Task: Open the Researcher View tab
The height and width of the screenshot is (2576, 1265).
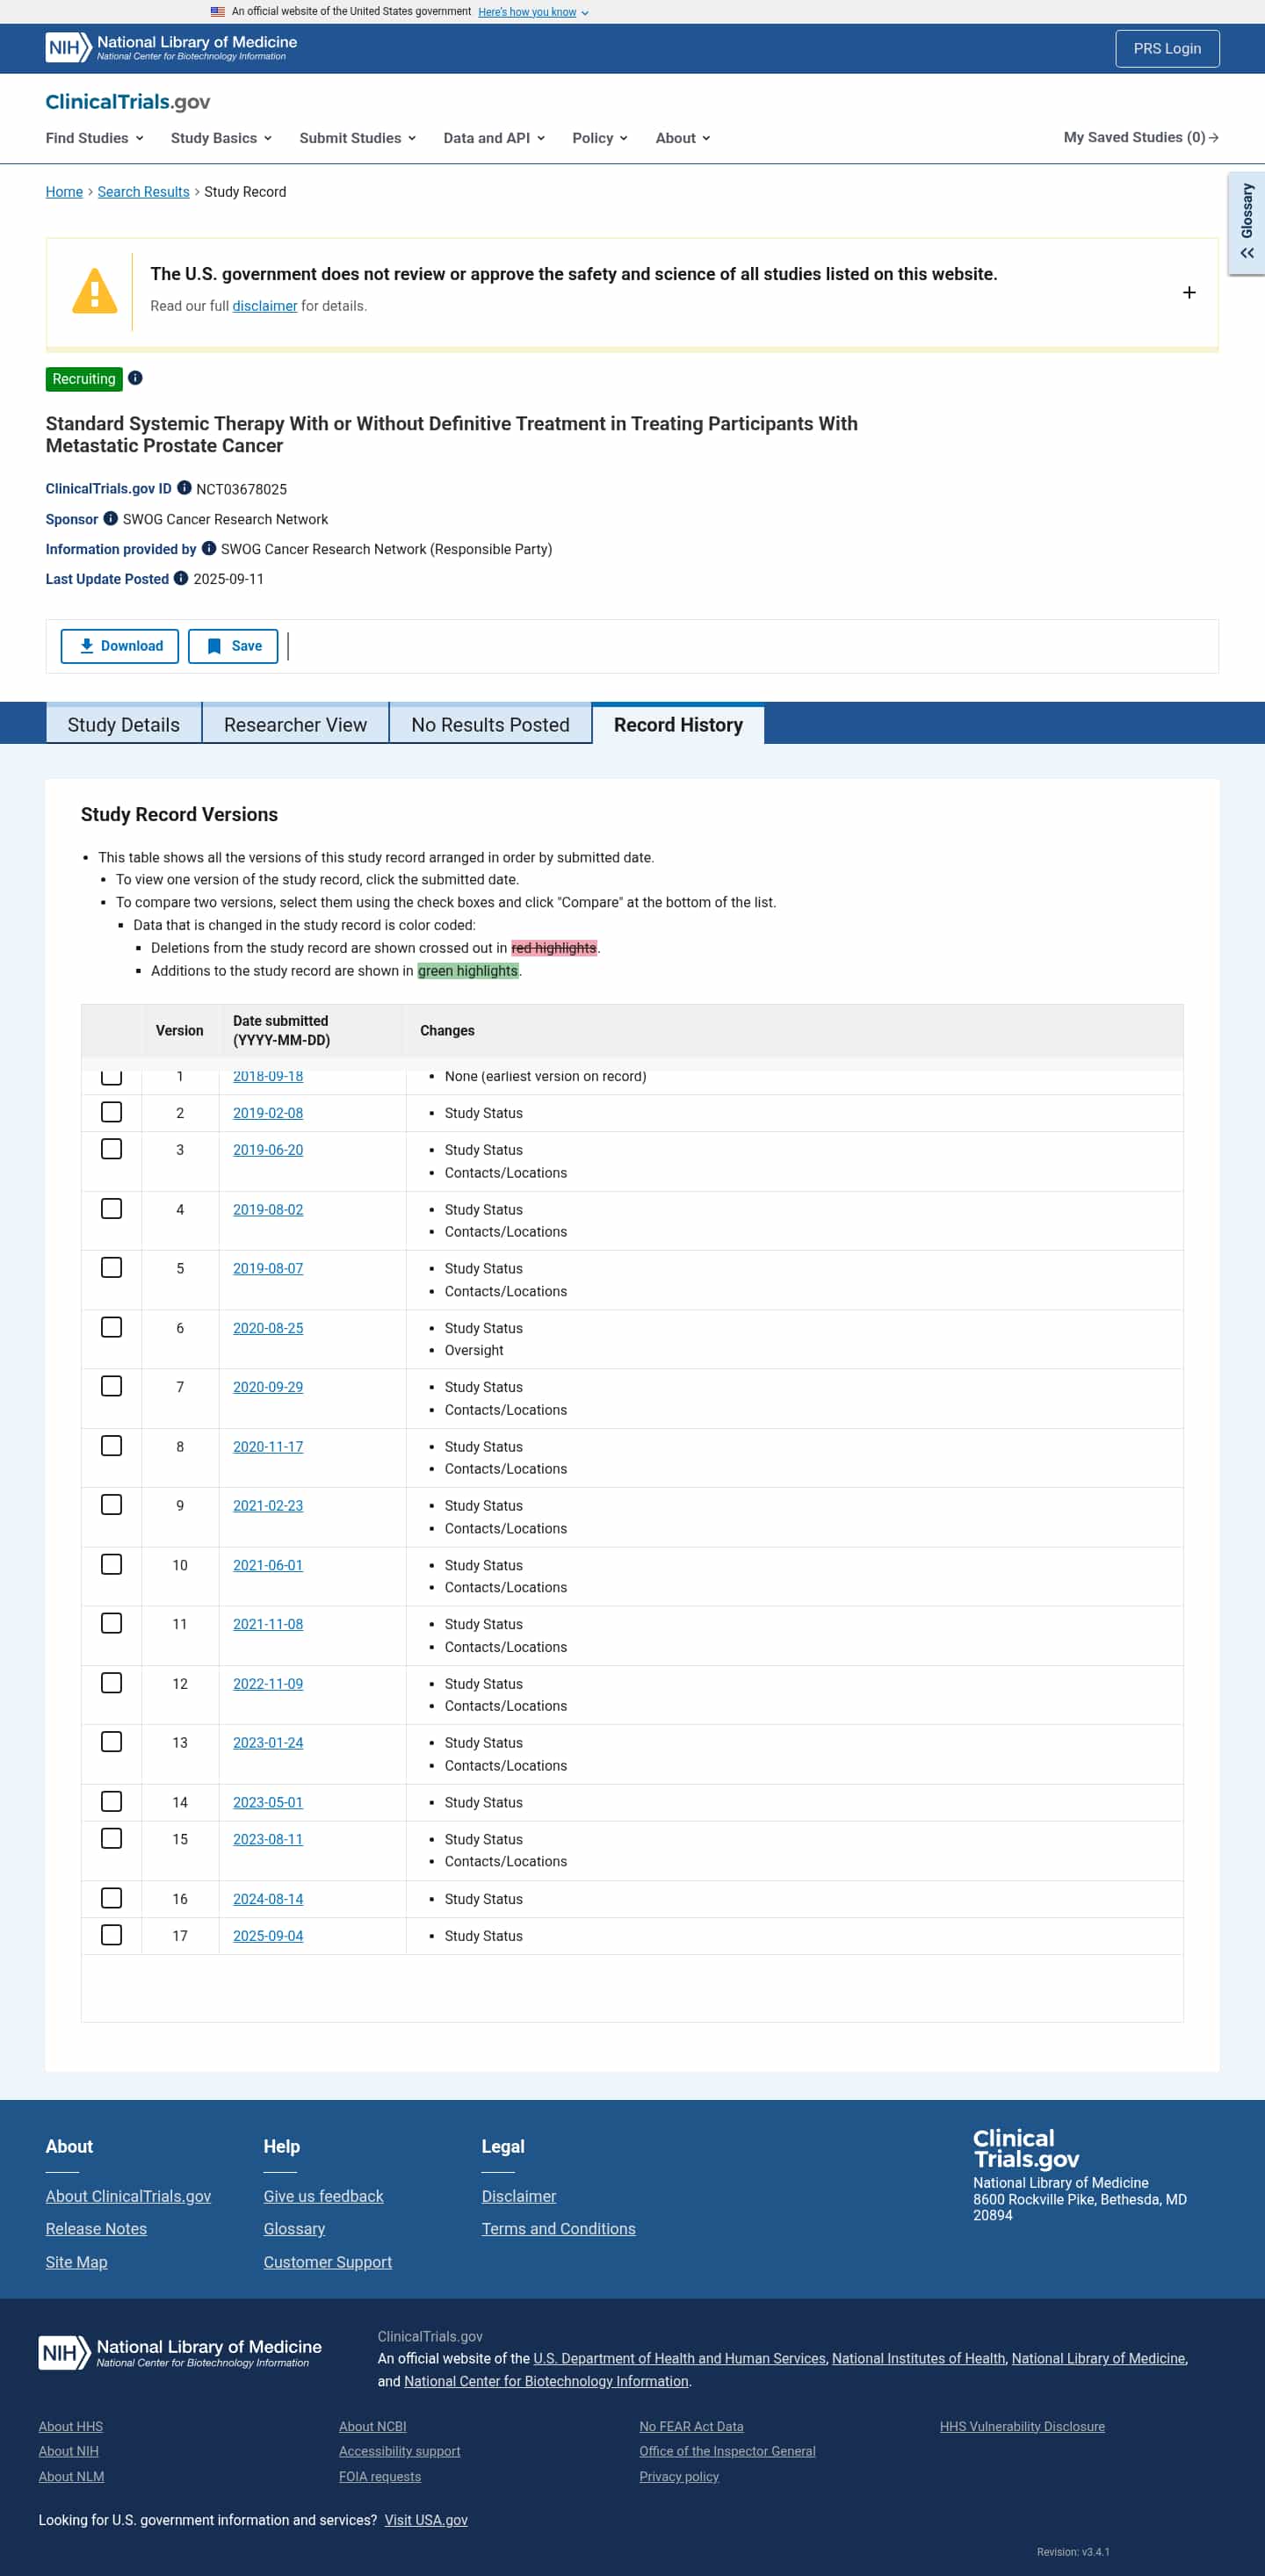Action: coord(295,725)
